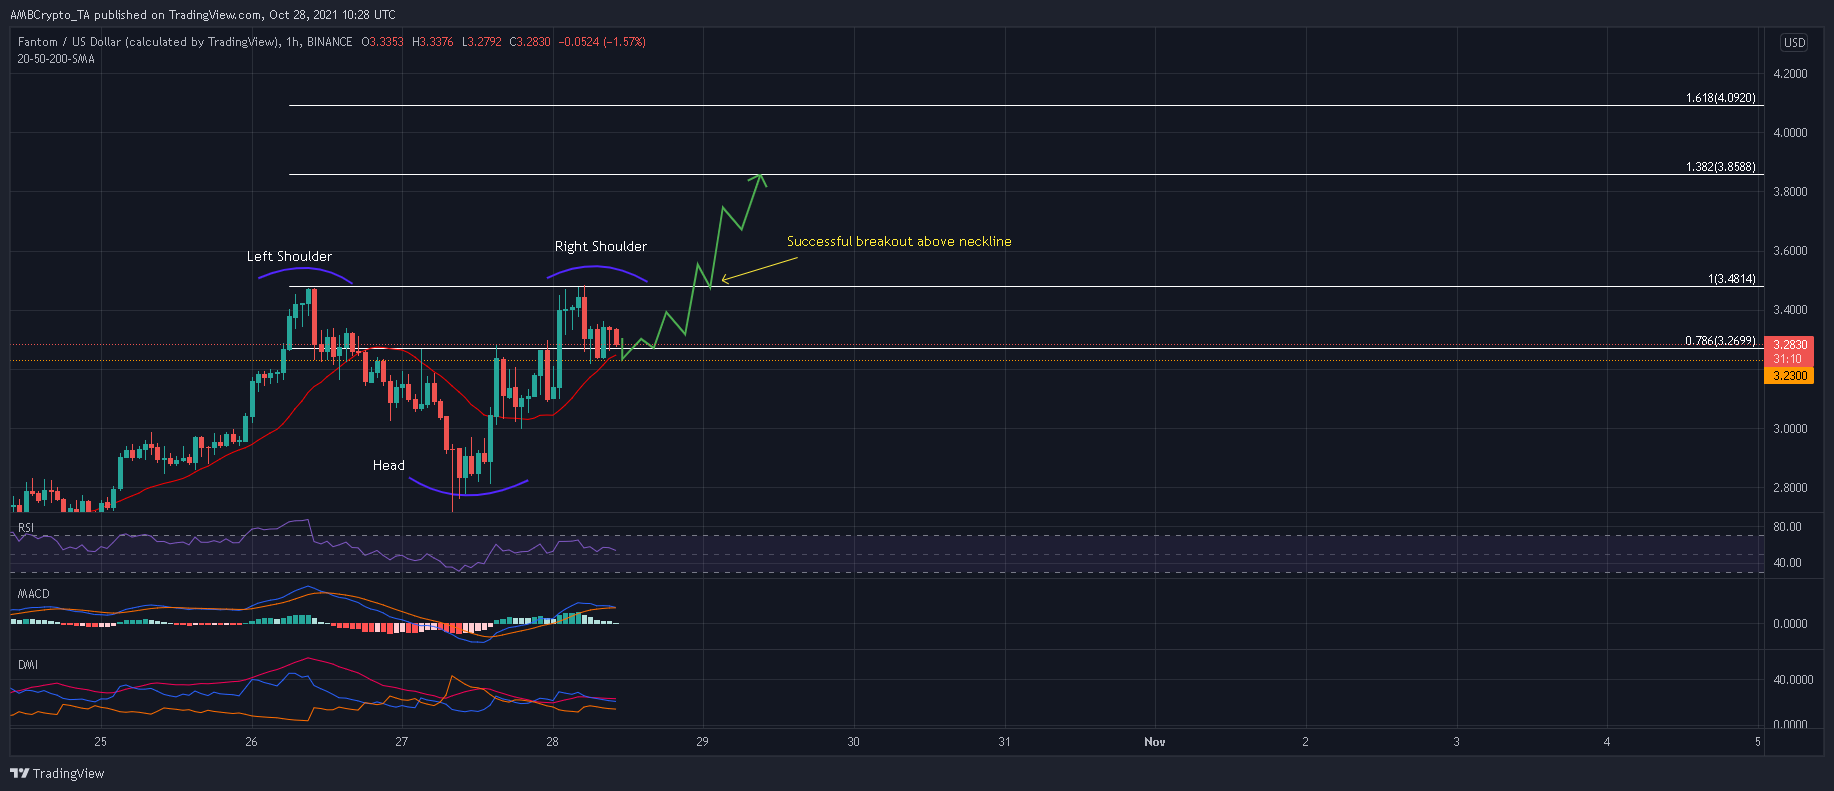This screenshot has height=791, width=1834.
Task: Click the AMBCrypto_TA published header text
Action: coord(202,15)
